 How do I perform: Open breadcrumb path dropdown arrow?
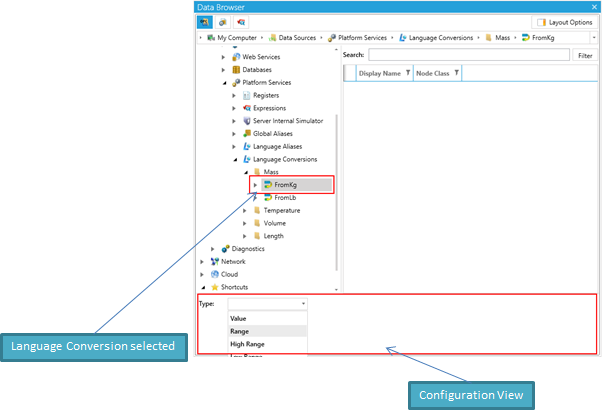pos(594,38)
